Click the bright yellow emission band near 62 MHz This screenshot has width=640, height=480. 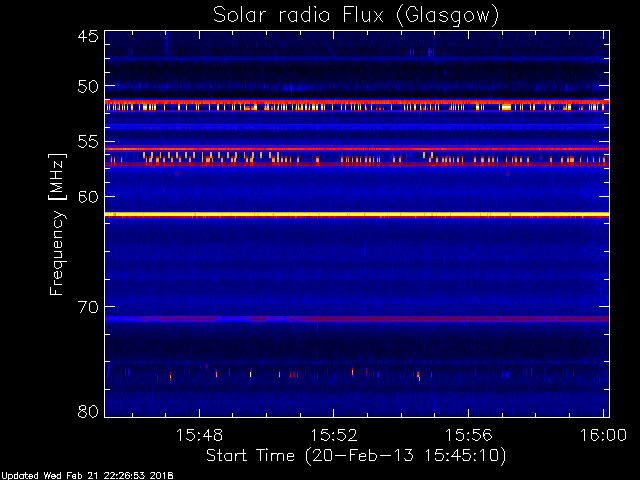pyautogui.click(x=357, y=214)
